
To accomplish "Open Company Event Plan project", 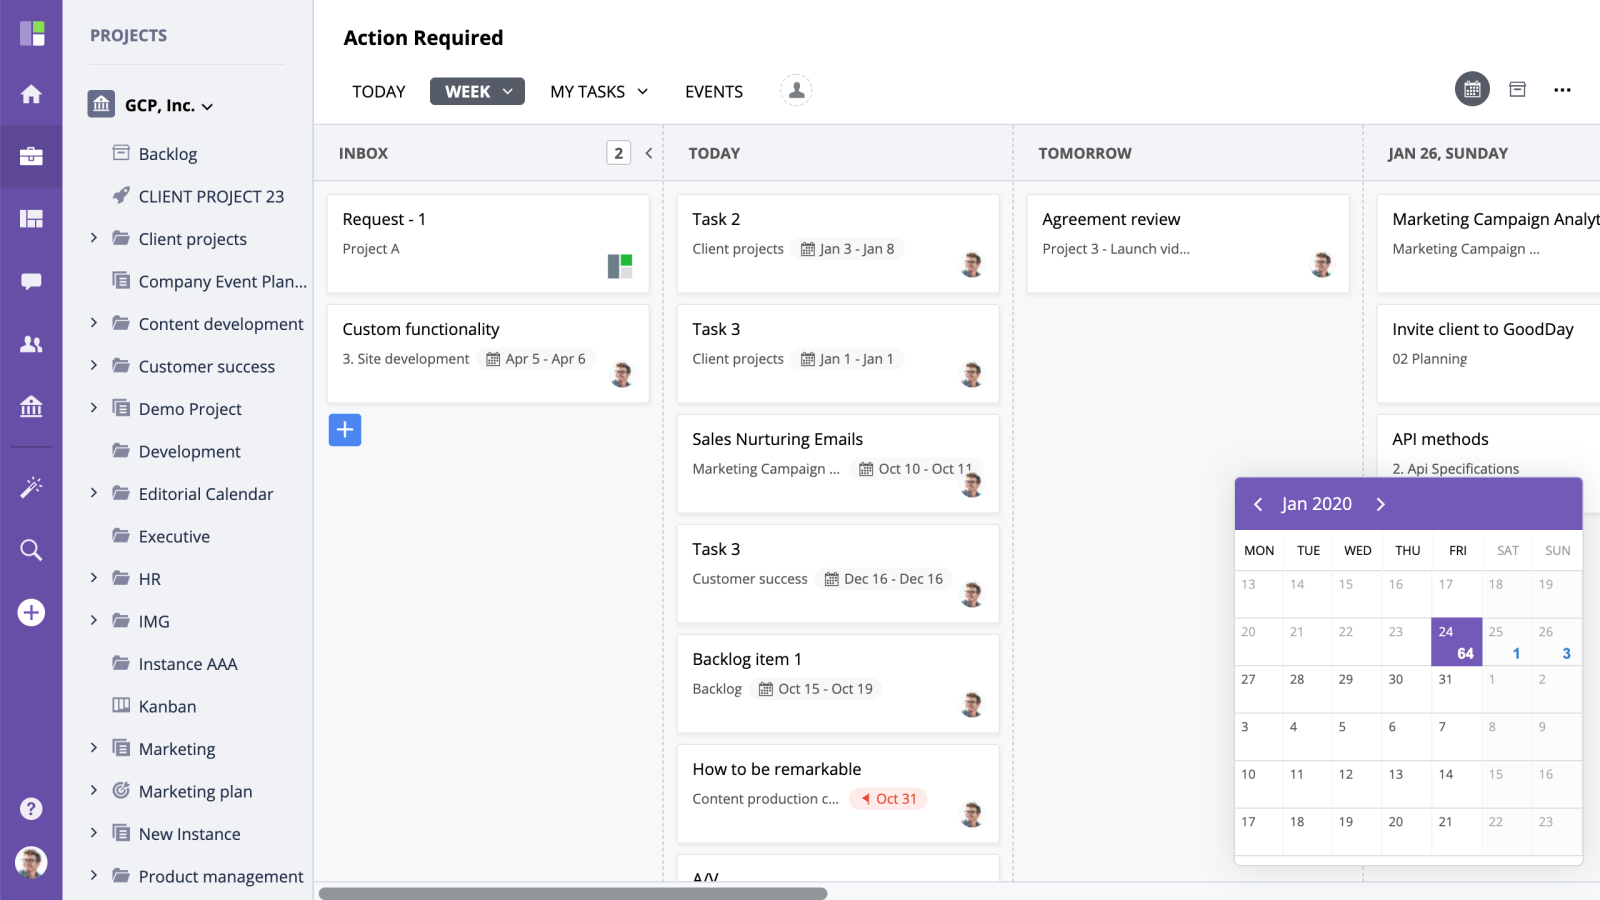I will [222, 281].
